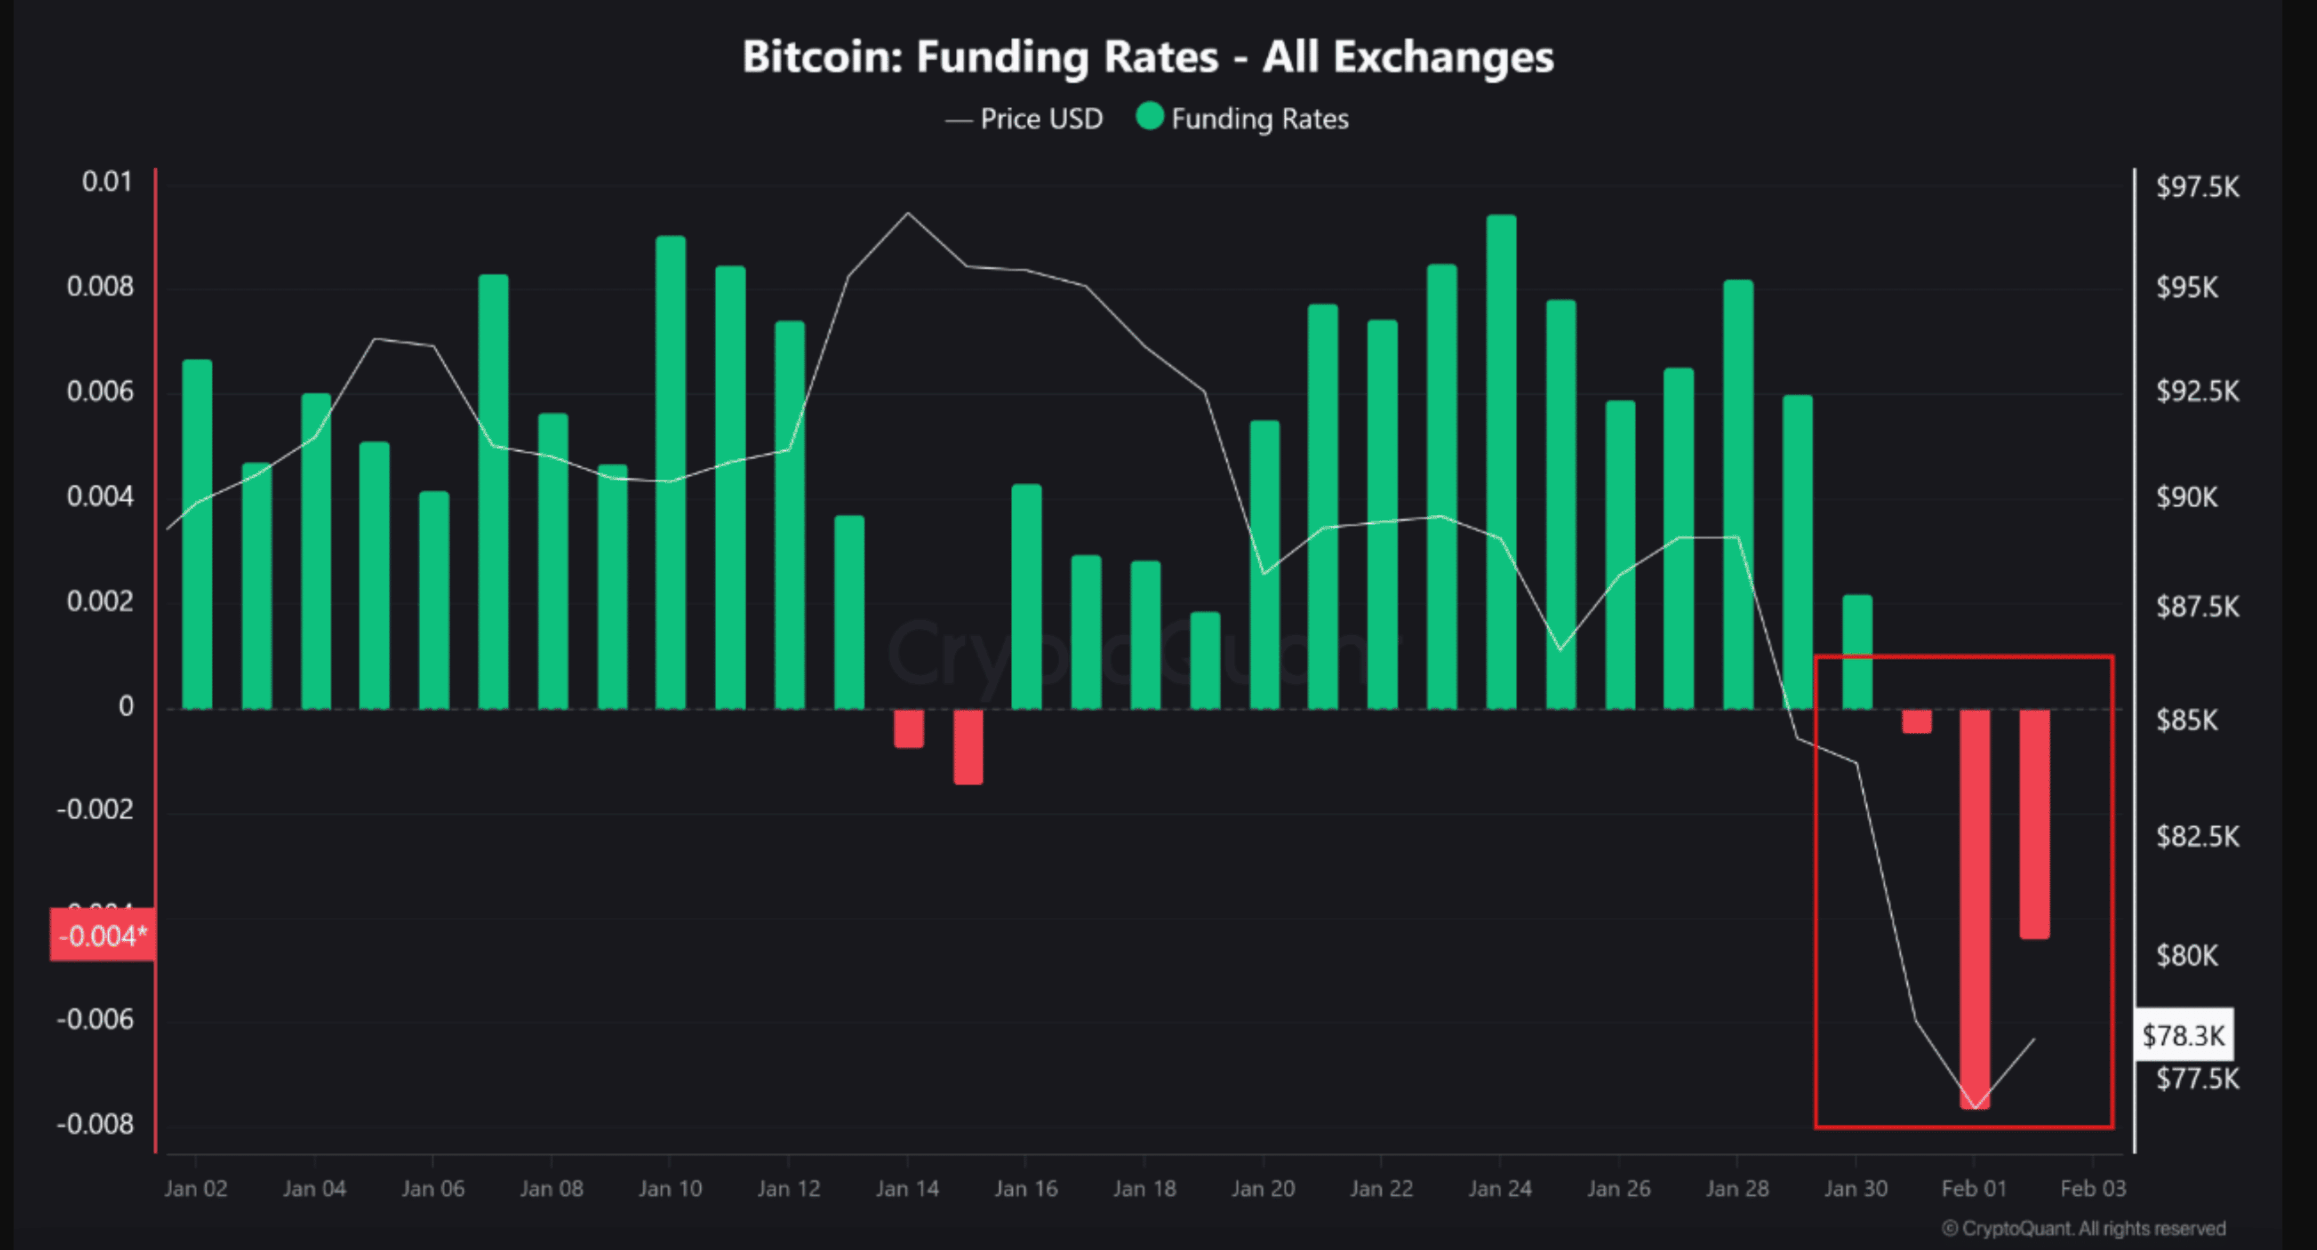Click the green Funding Rates legend circle
Image resolution: width=2317 pixels, height=1250 pixels.
[1150, 117]
